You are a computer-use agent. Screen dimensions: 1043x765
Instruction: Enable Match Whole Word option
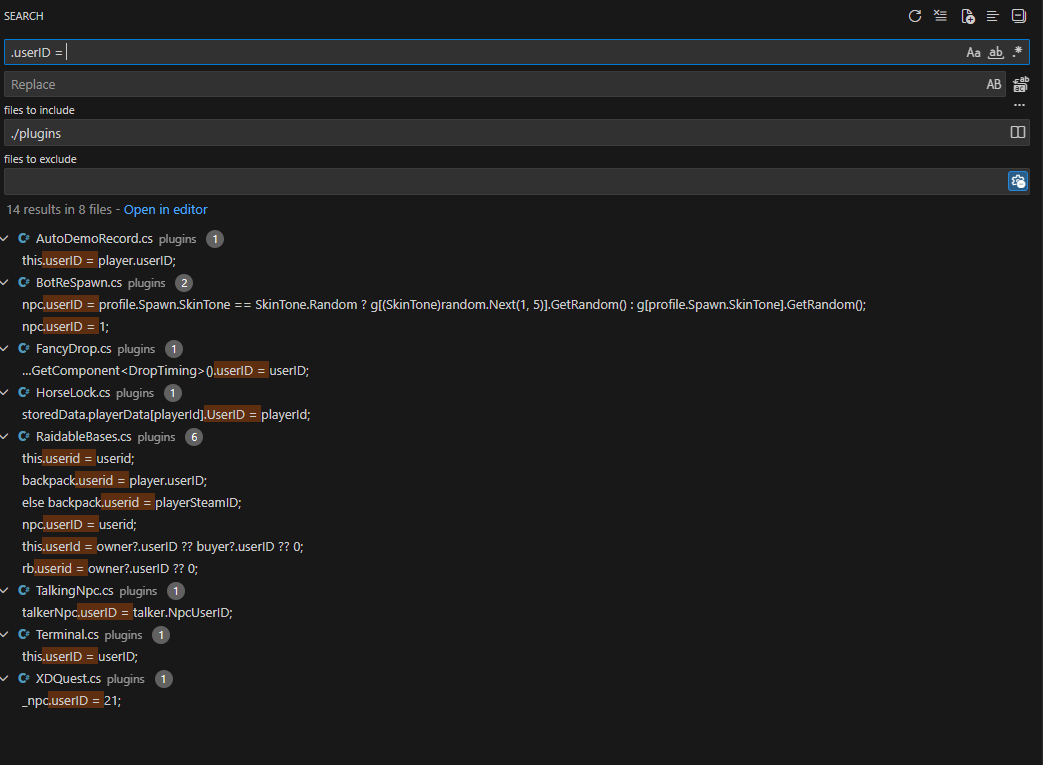[995, 52]
